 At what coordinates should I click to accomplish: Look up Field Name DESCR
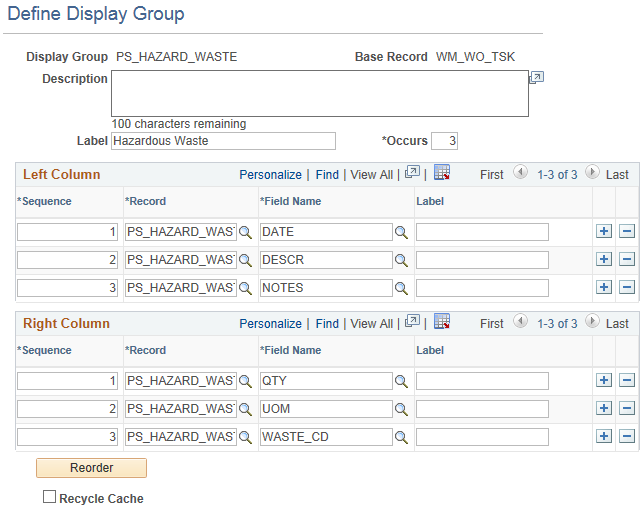pyautogui.click(x=401, y=260)
